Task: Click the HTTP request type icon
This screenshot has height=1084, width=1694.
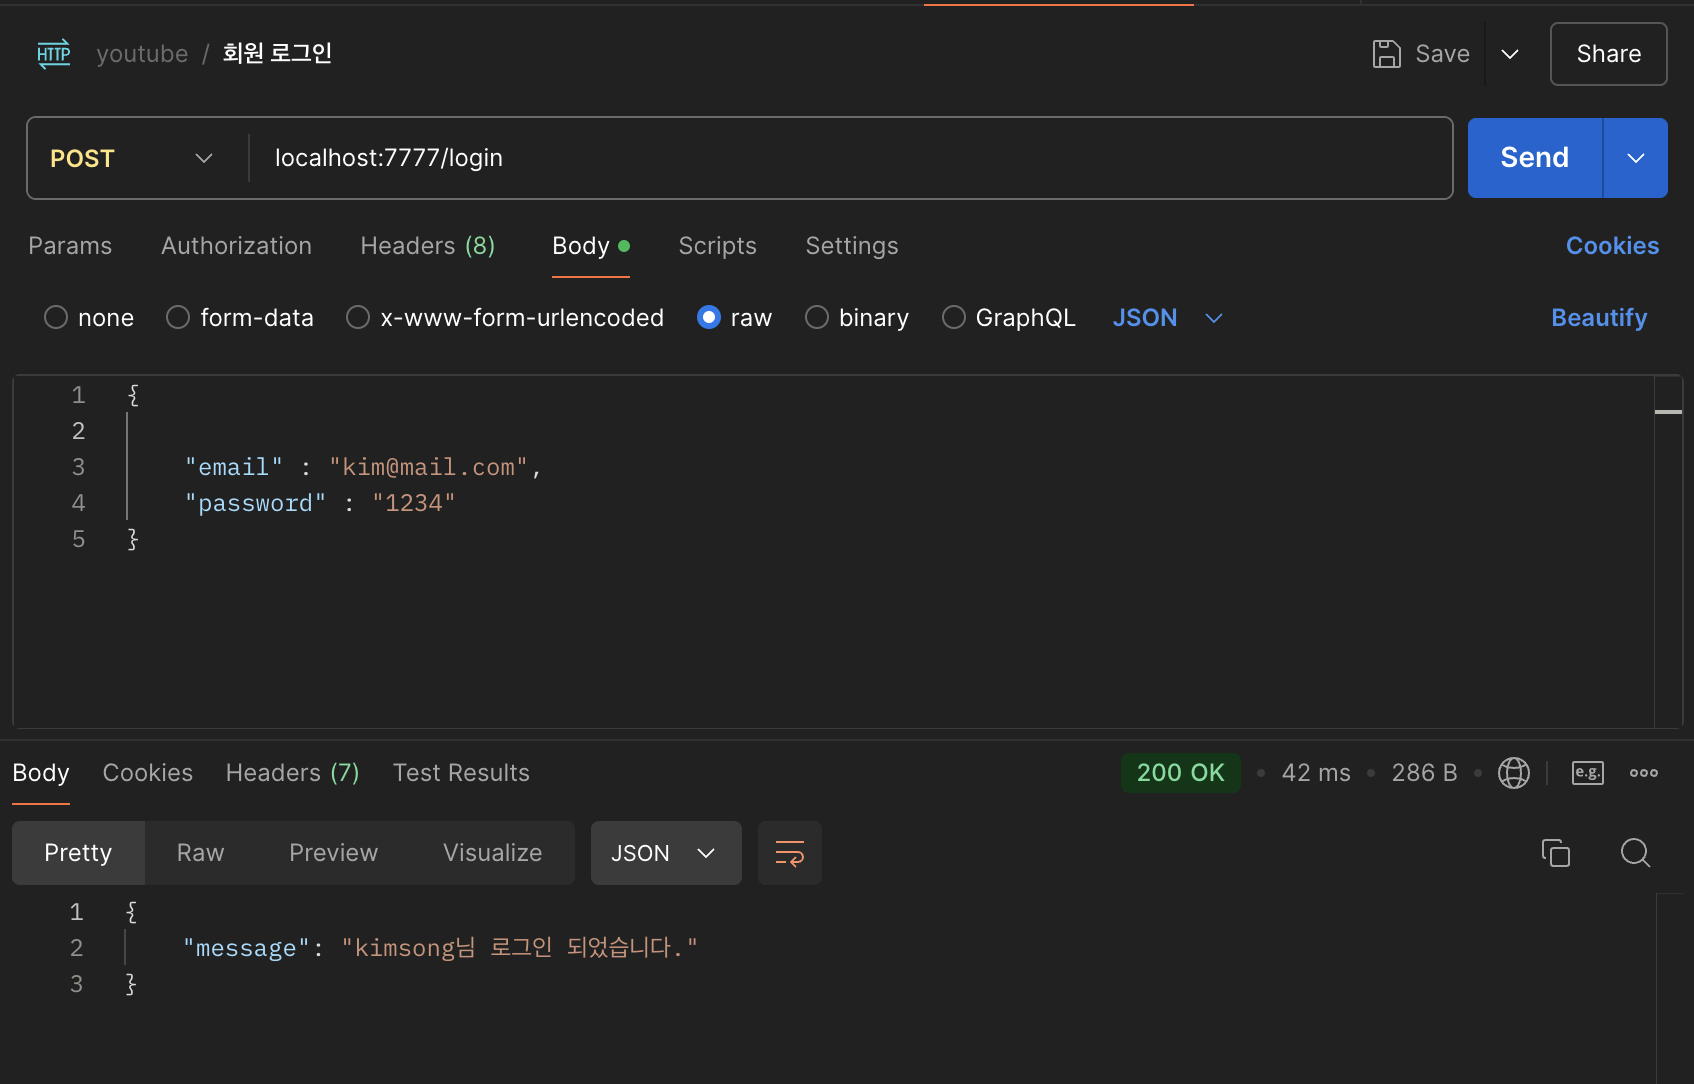Action: point(54,54)
